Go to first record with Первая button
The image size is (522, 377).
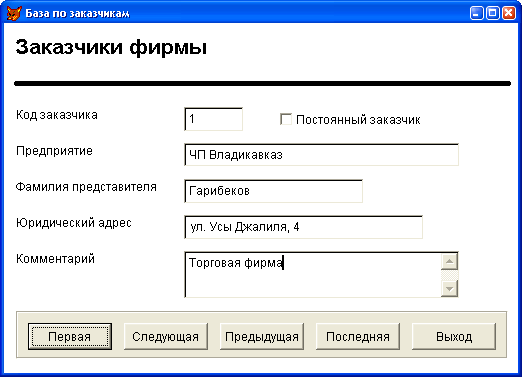click(x=70, y=336)
